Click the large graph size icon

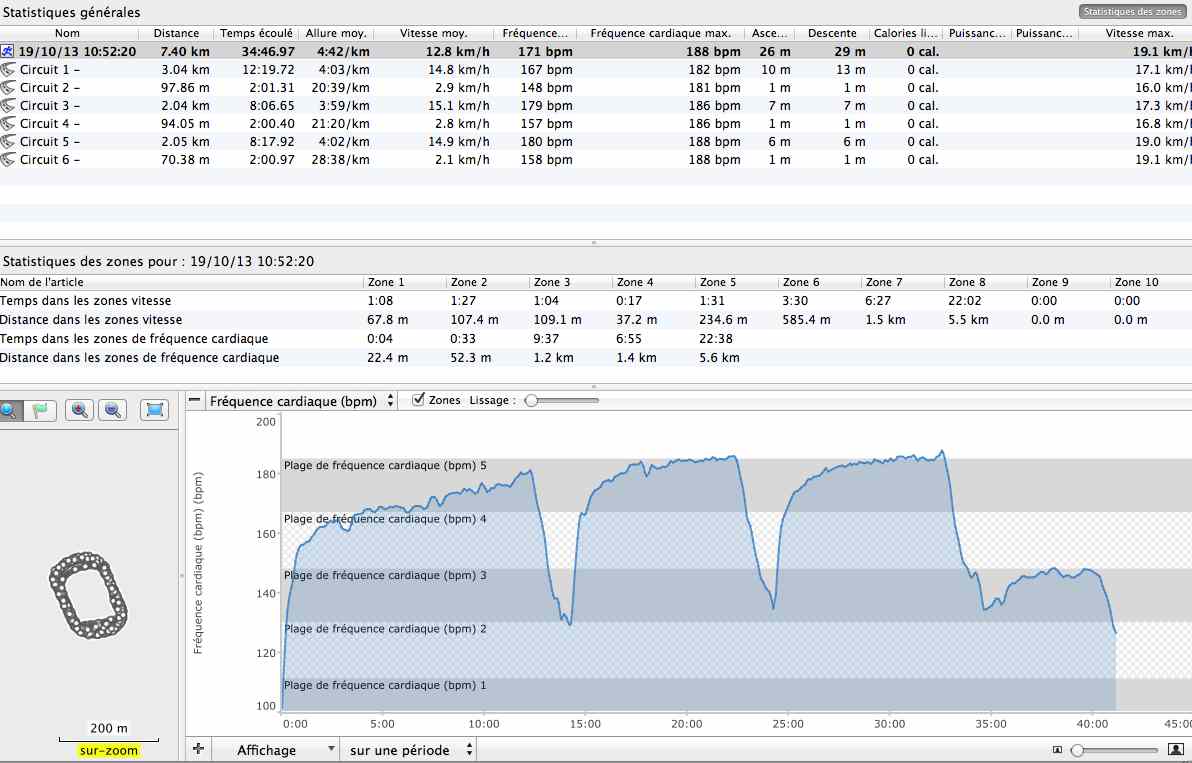(x=1176, y=750)
